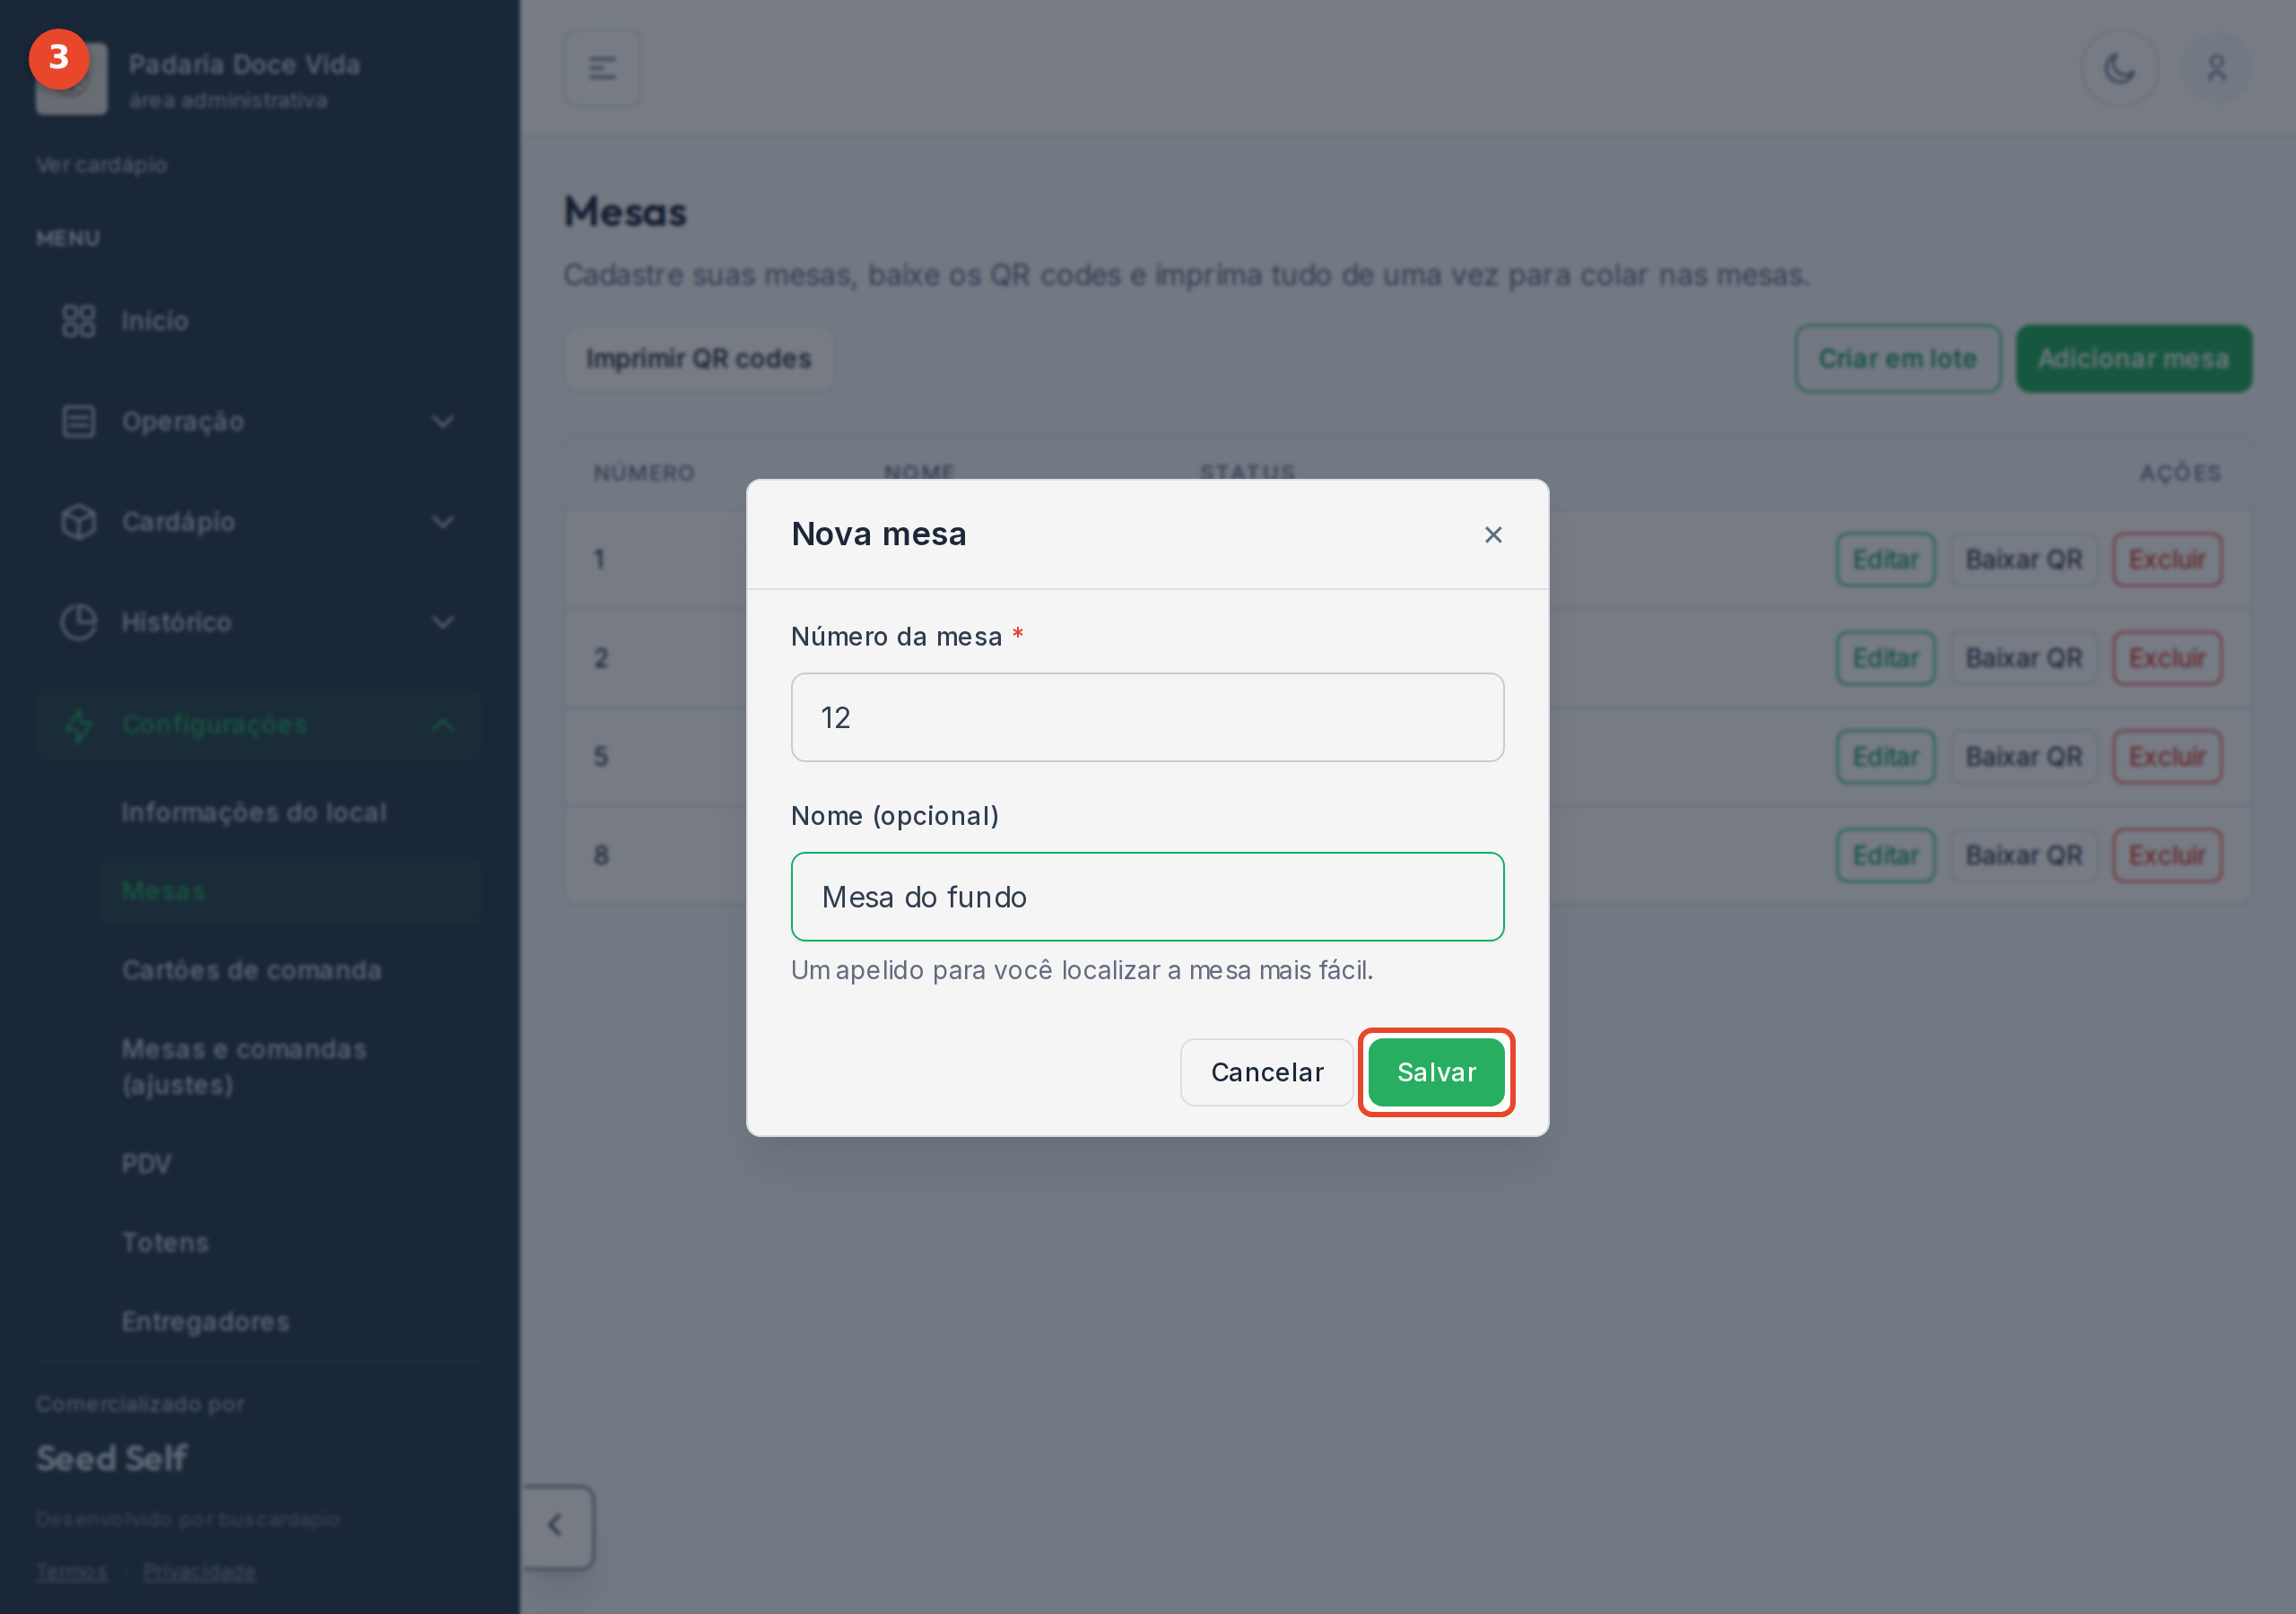The height and width of the screenshot is (1614, 2296).
Task: Cancel the Nova mesa dialog
Action: coord(1267,1072)
